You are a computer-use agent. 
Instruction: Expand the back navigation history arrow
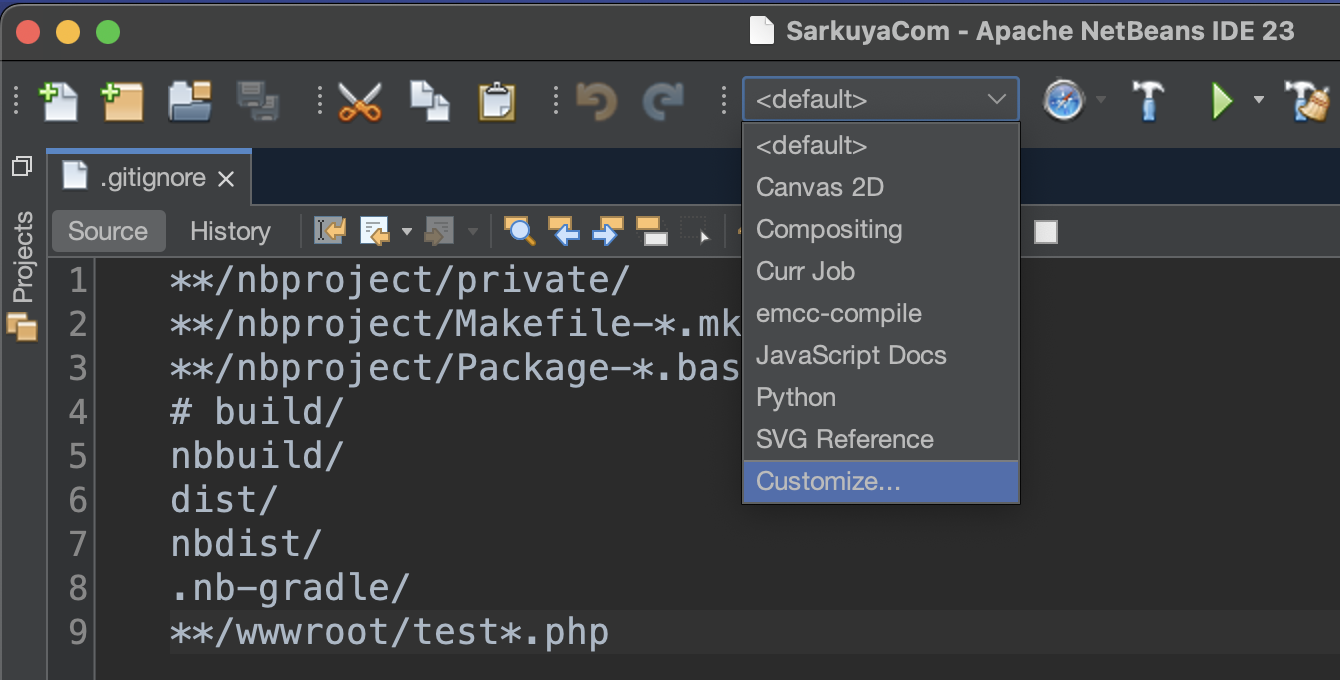pyautogui.click(x=407, y=232)
